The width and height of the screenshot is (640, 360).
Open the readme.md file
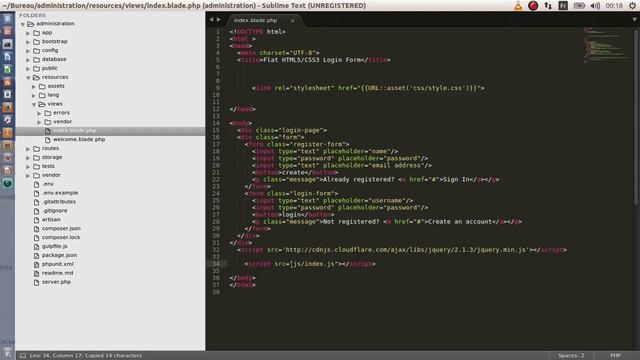pyautogui.click(x=57, y=273)
